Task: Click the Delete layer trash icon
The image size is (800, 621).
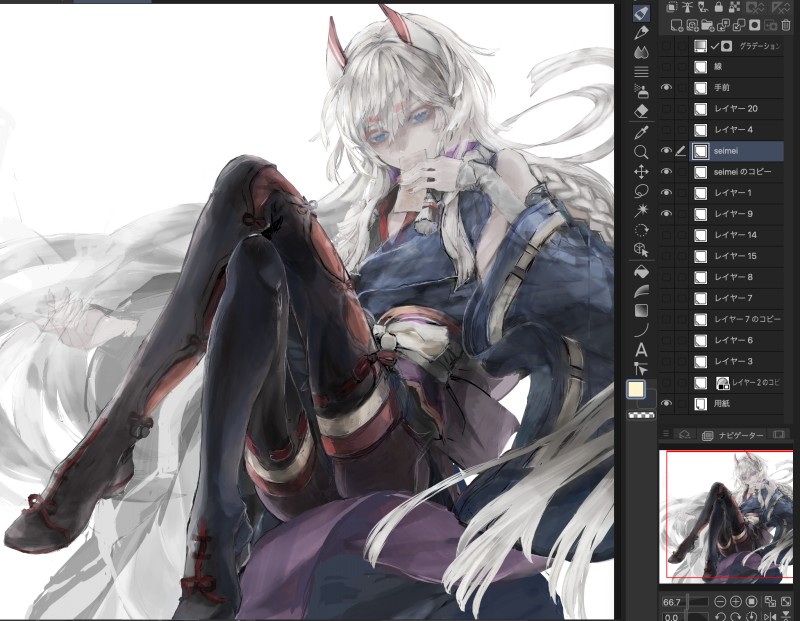Action: [786, 25]
